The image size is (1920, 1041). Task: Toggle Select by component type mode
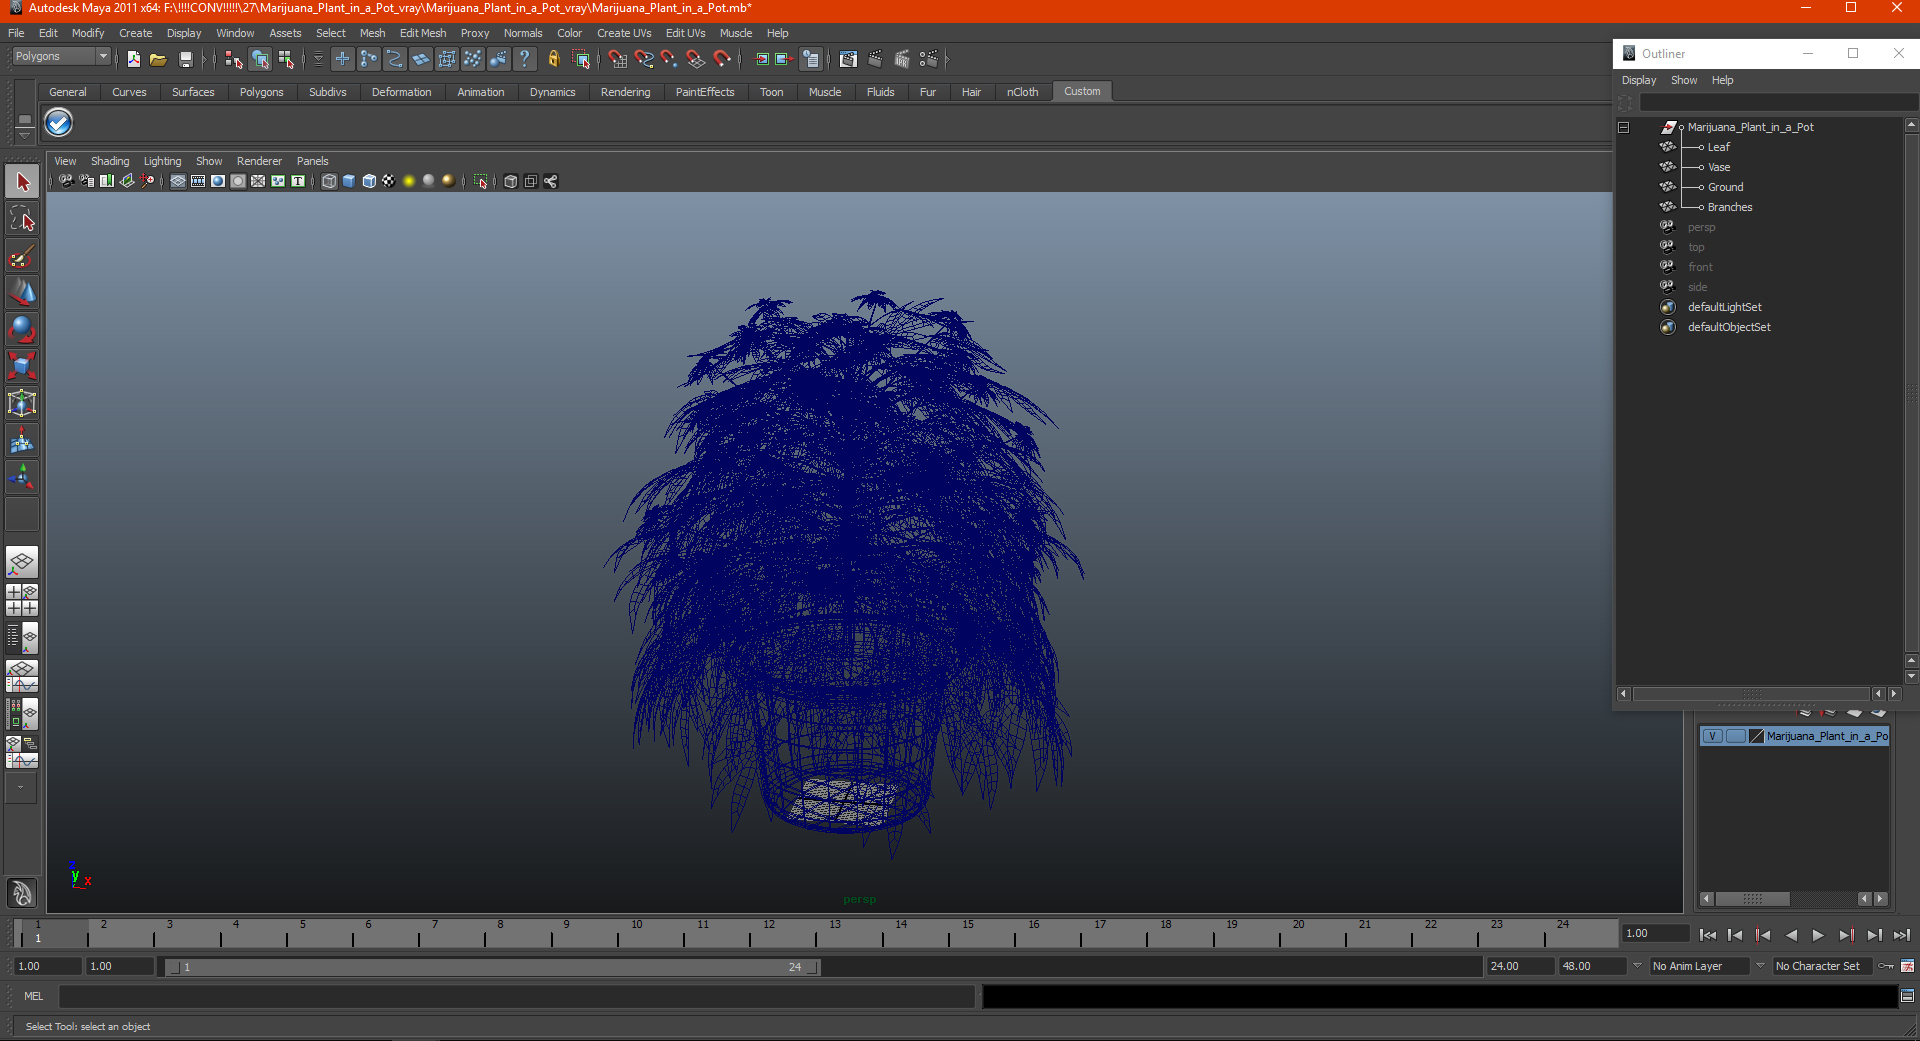coord(287,60)
